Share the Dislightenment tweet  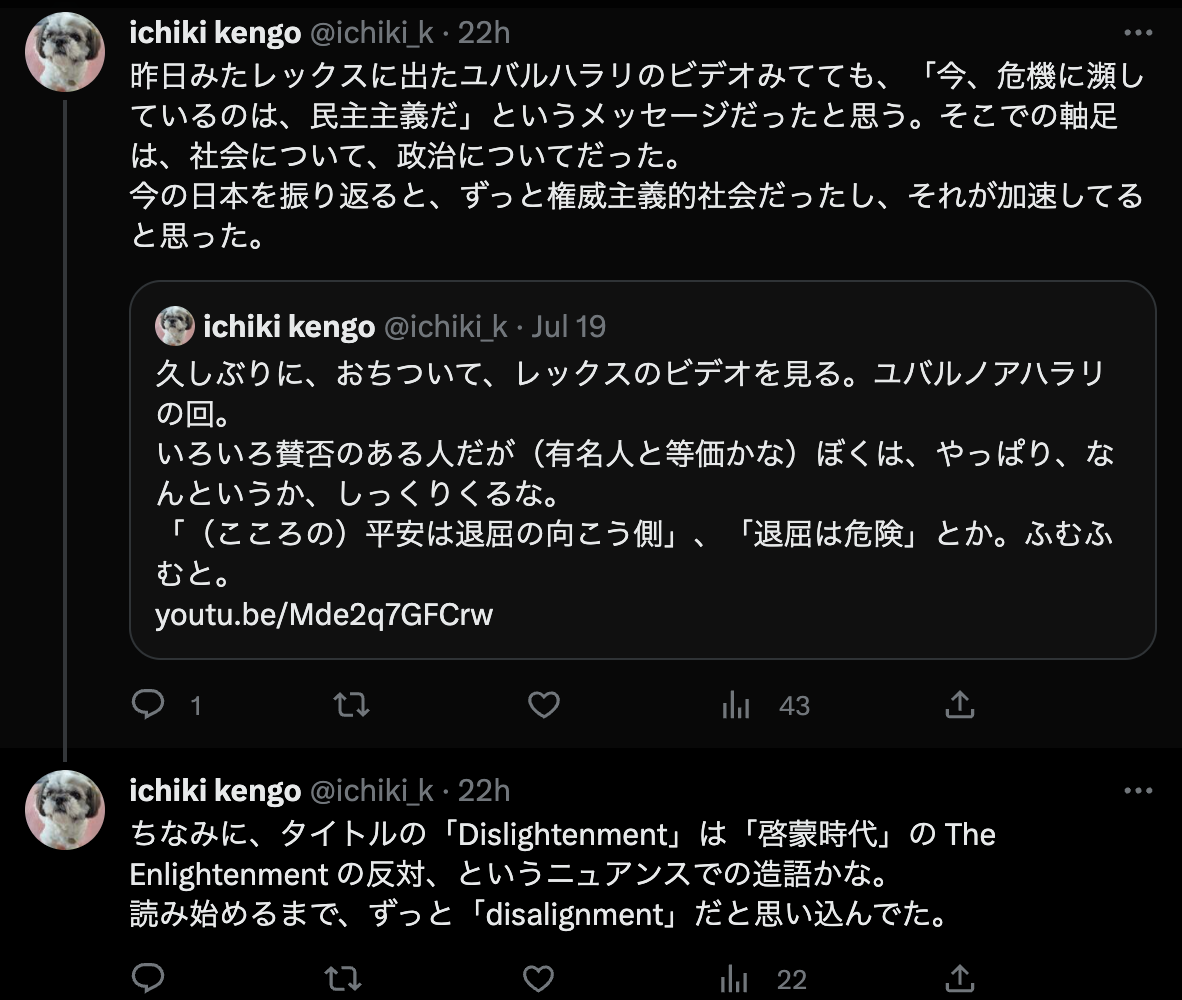pos(960,978)
